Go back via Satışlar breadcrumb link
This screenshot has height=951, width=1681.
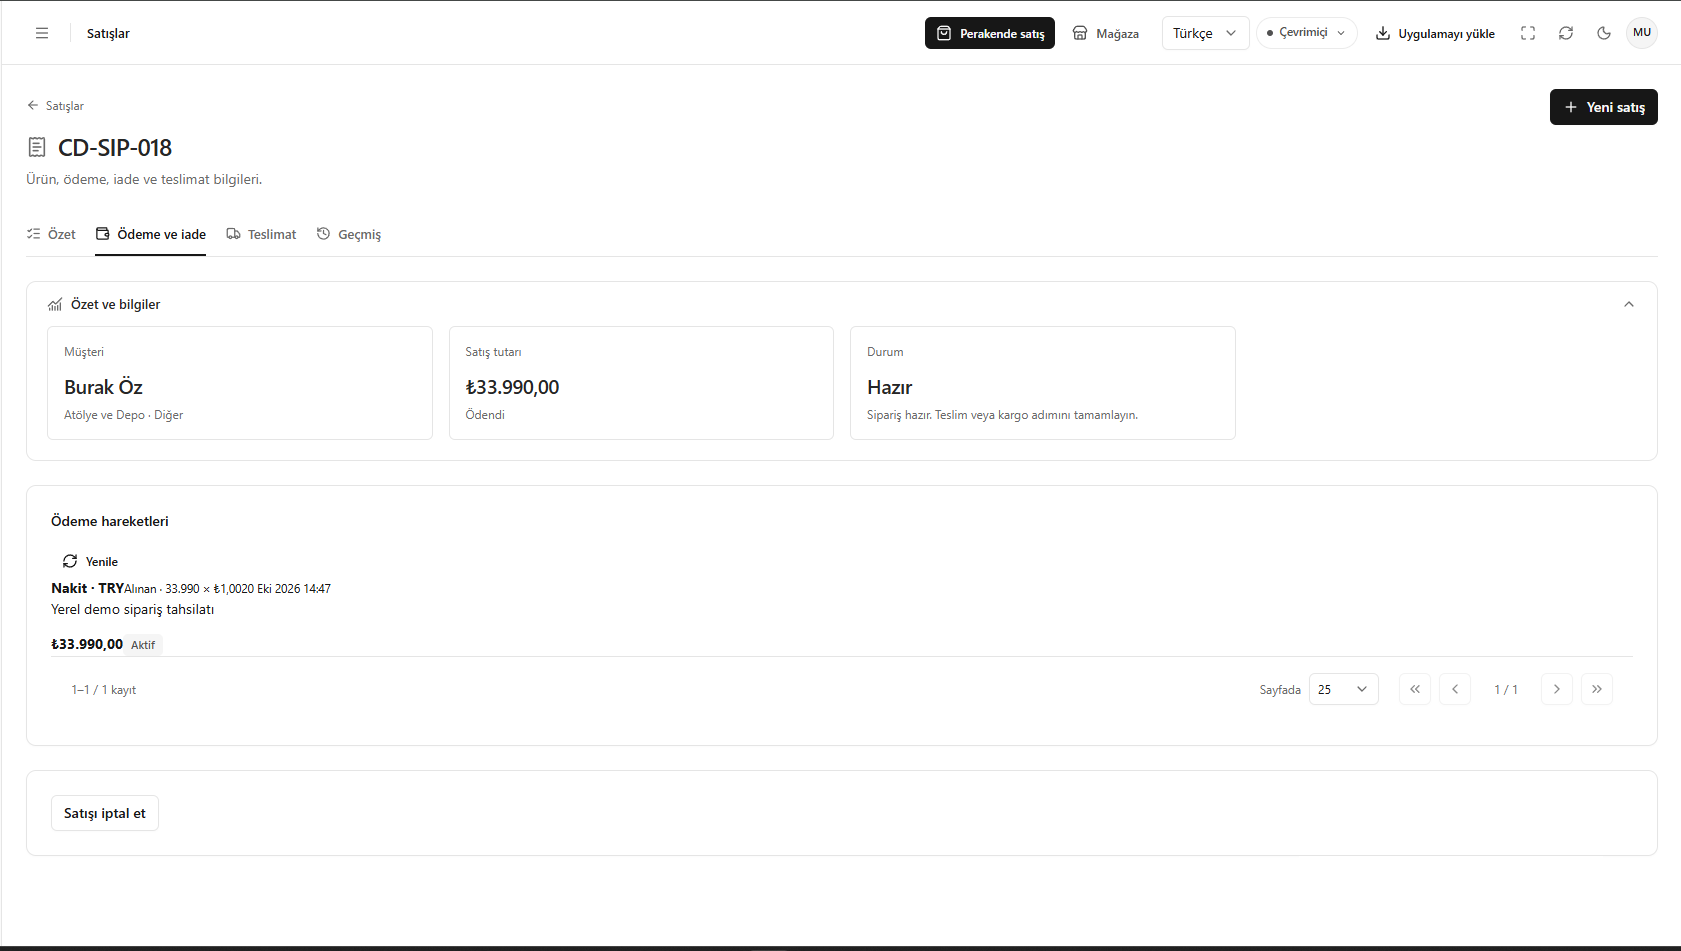(x=56, y=106)
